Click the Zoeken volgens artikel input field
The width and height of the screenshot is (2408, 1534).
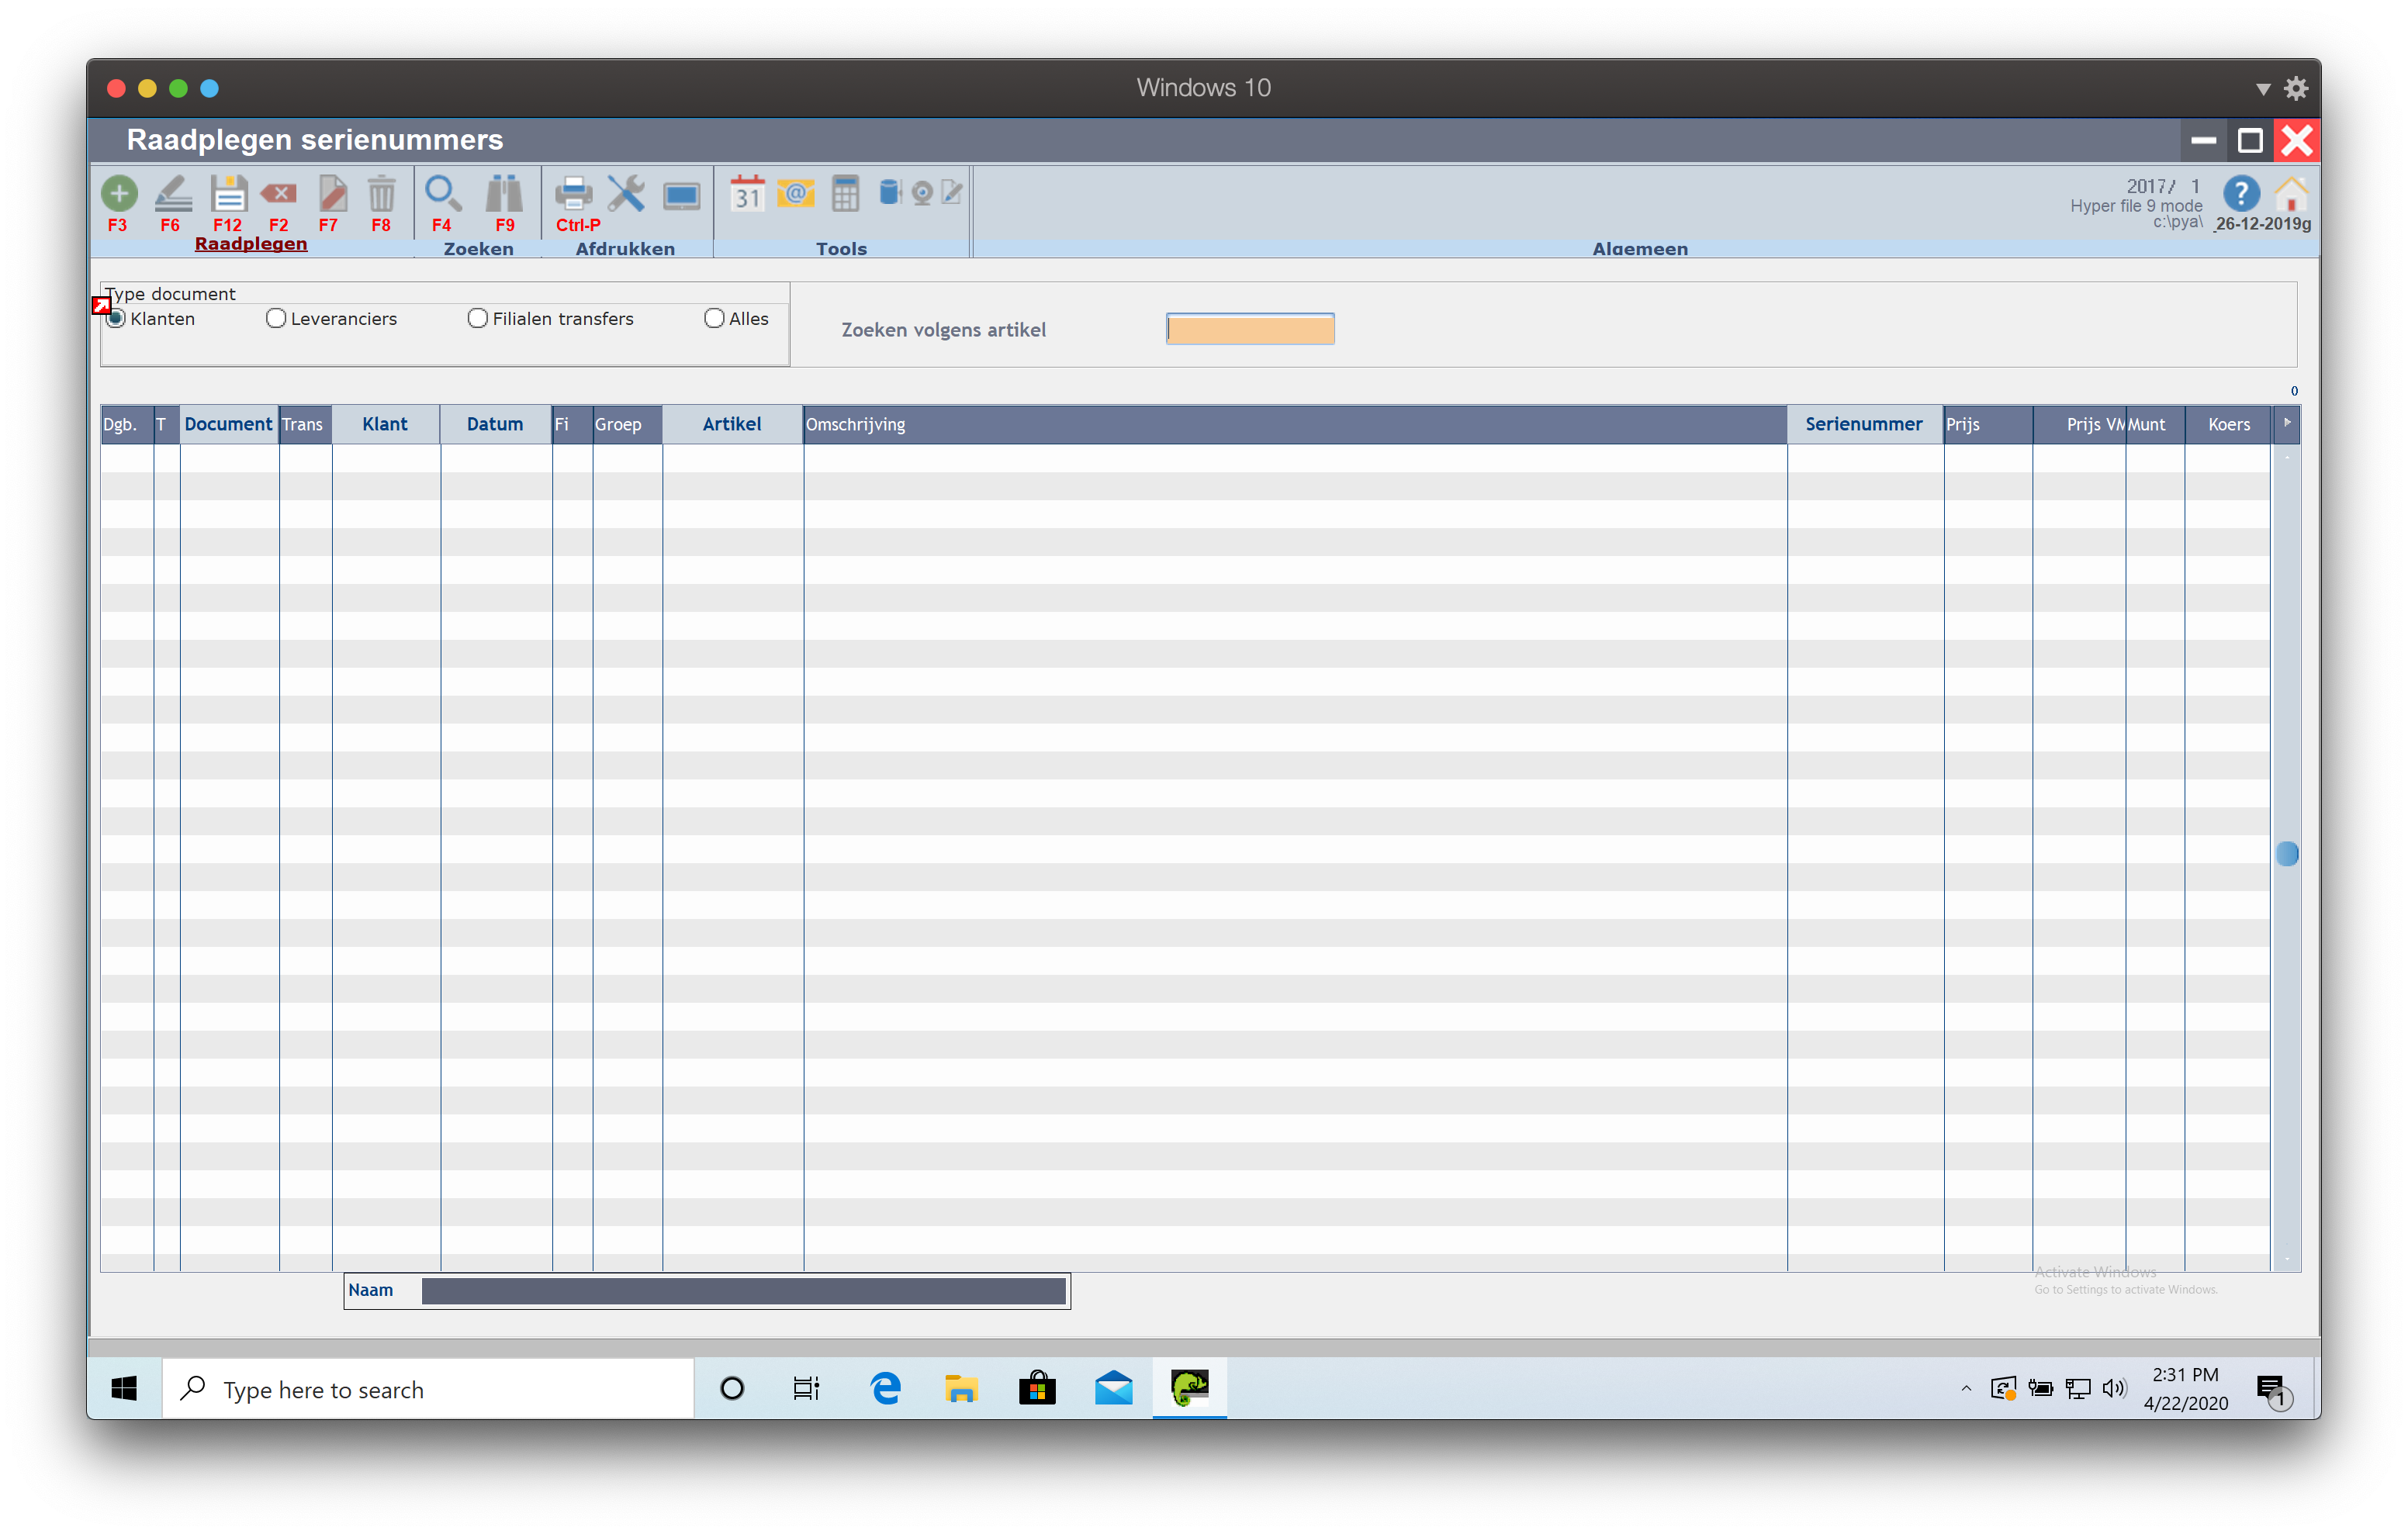coord(1249,329)
